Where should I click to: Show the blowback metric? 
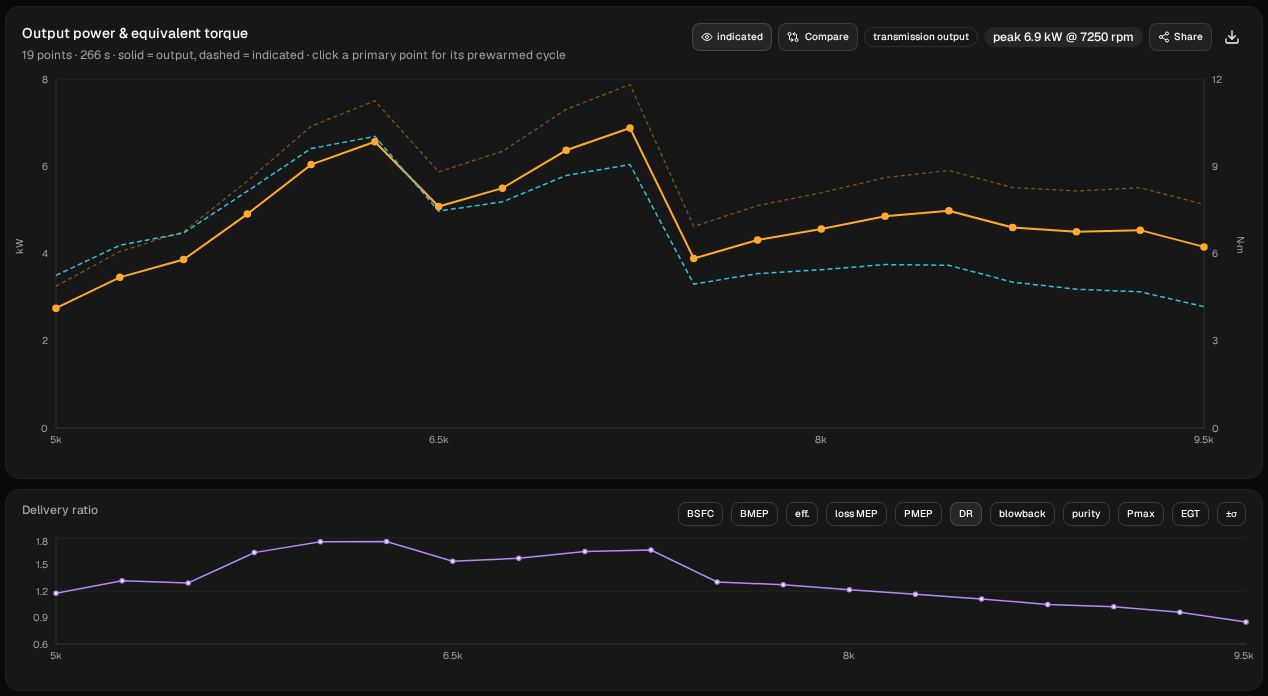pos(1022,514)
